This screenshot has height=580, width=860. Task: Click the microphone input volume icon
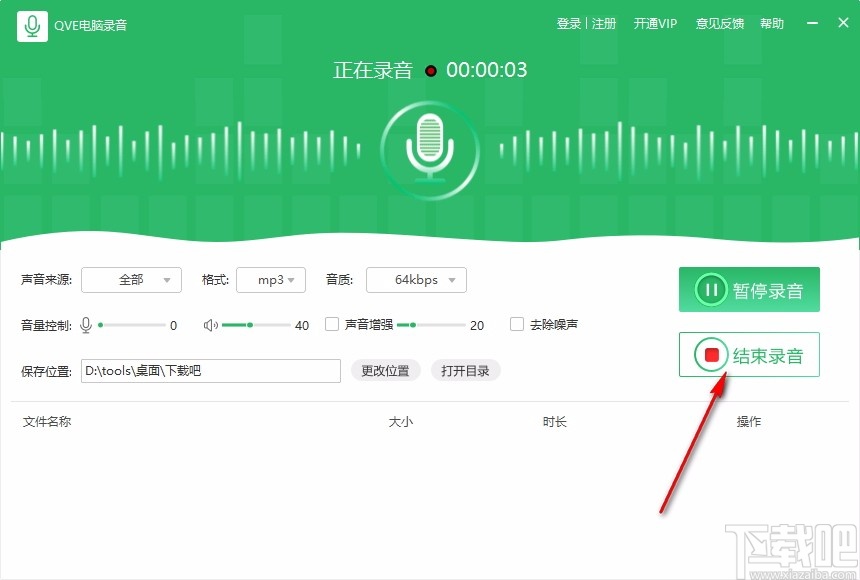(86, 324)
